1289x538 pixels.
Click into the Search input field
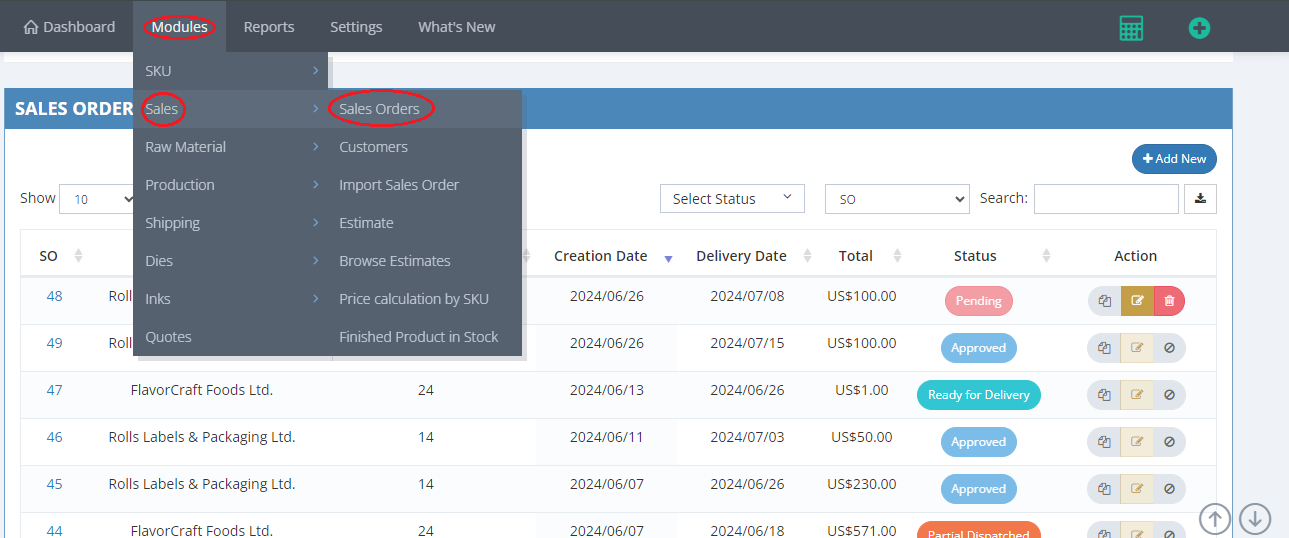pyautogui.click(x=1105, y=199)
